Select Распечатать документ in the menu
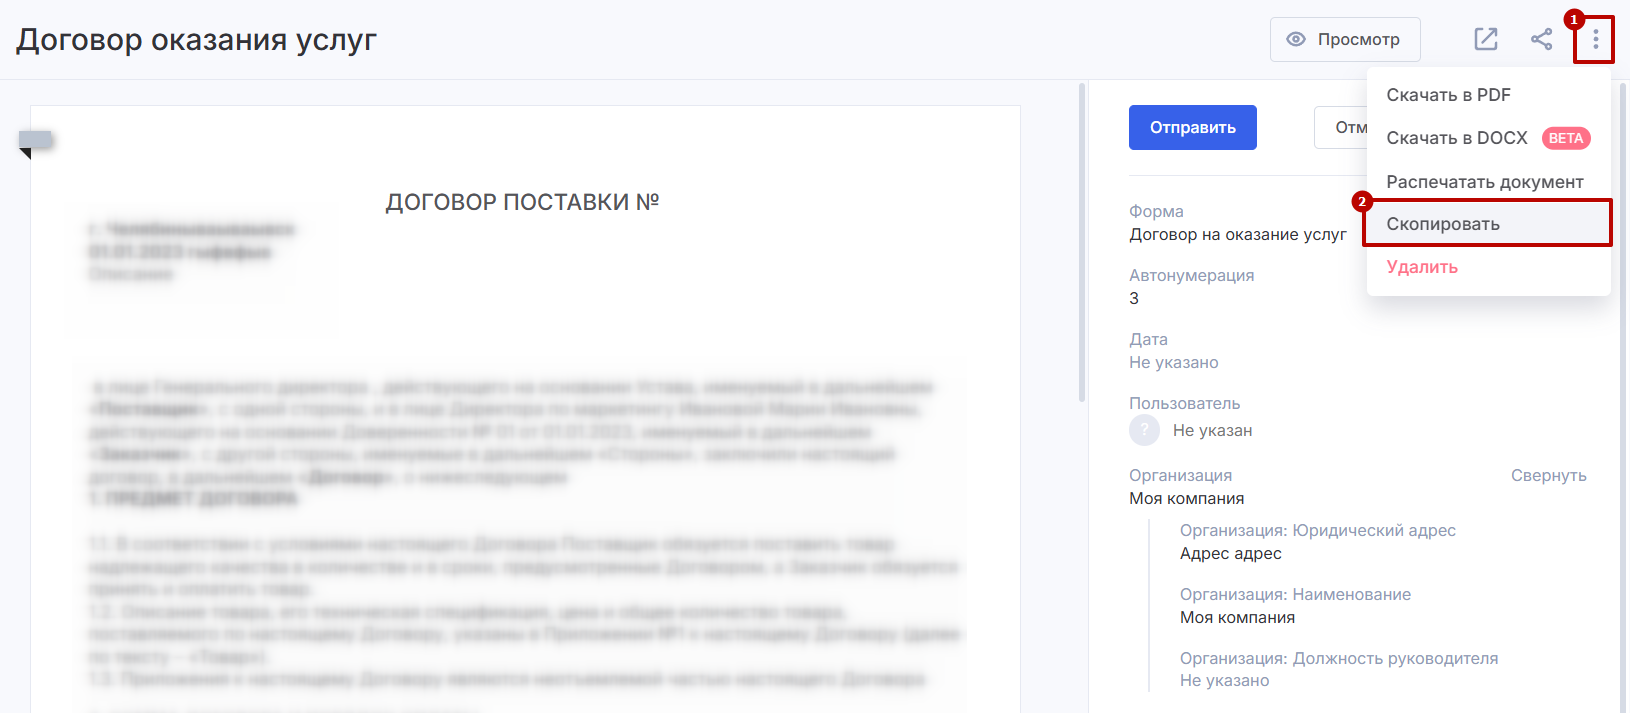This screenshot has height=713, width=1630. (x=1484, y=182)
